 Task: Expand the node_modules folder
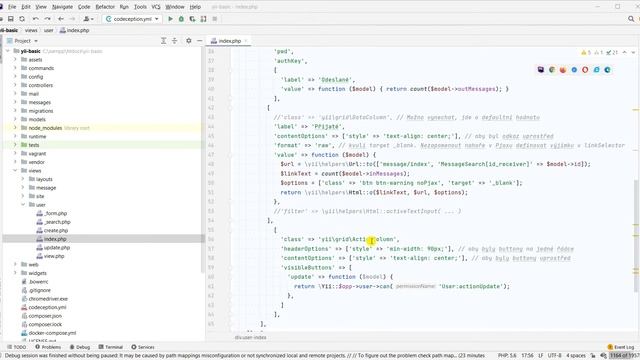click(x=15, y=128)
